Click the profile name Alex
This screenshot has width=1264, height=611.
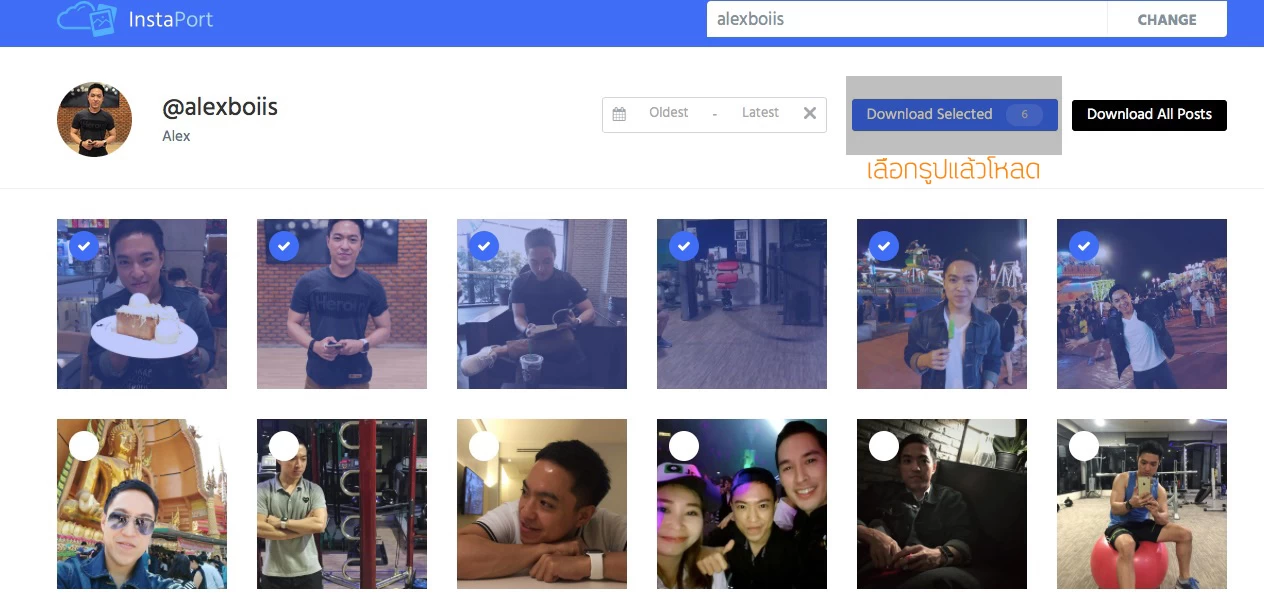coord(176,136)
